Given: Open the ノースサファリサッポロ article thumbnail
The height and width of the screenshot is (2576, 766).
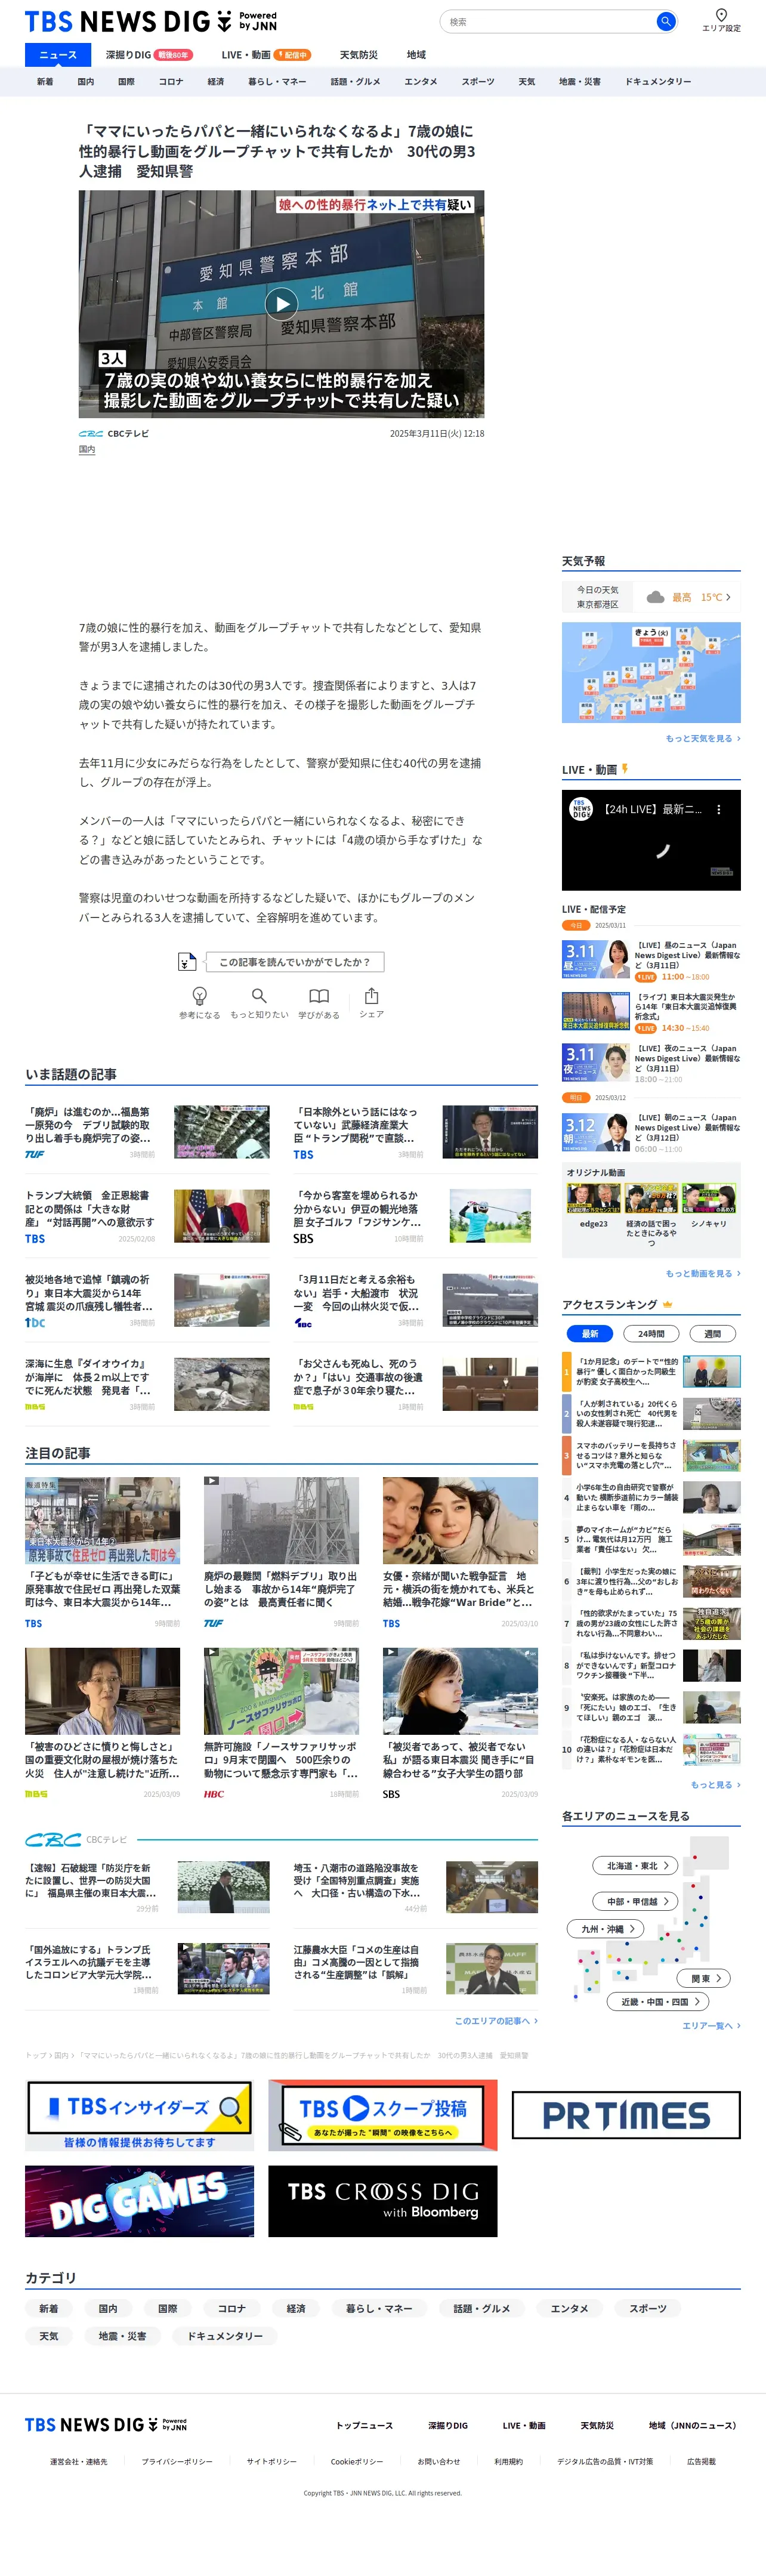Looking at the screenshot, I should [281, 1692].
